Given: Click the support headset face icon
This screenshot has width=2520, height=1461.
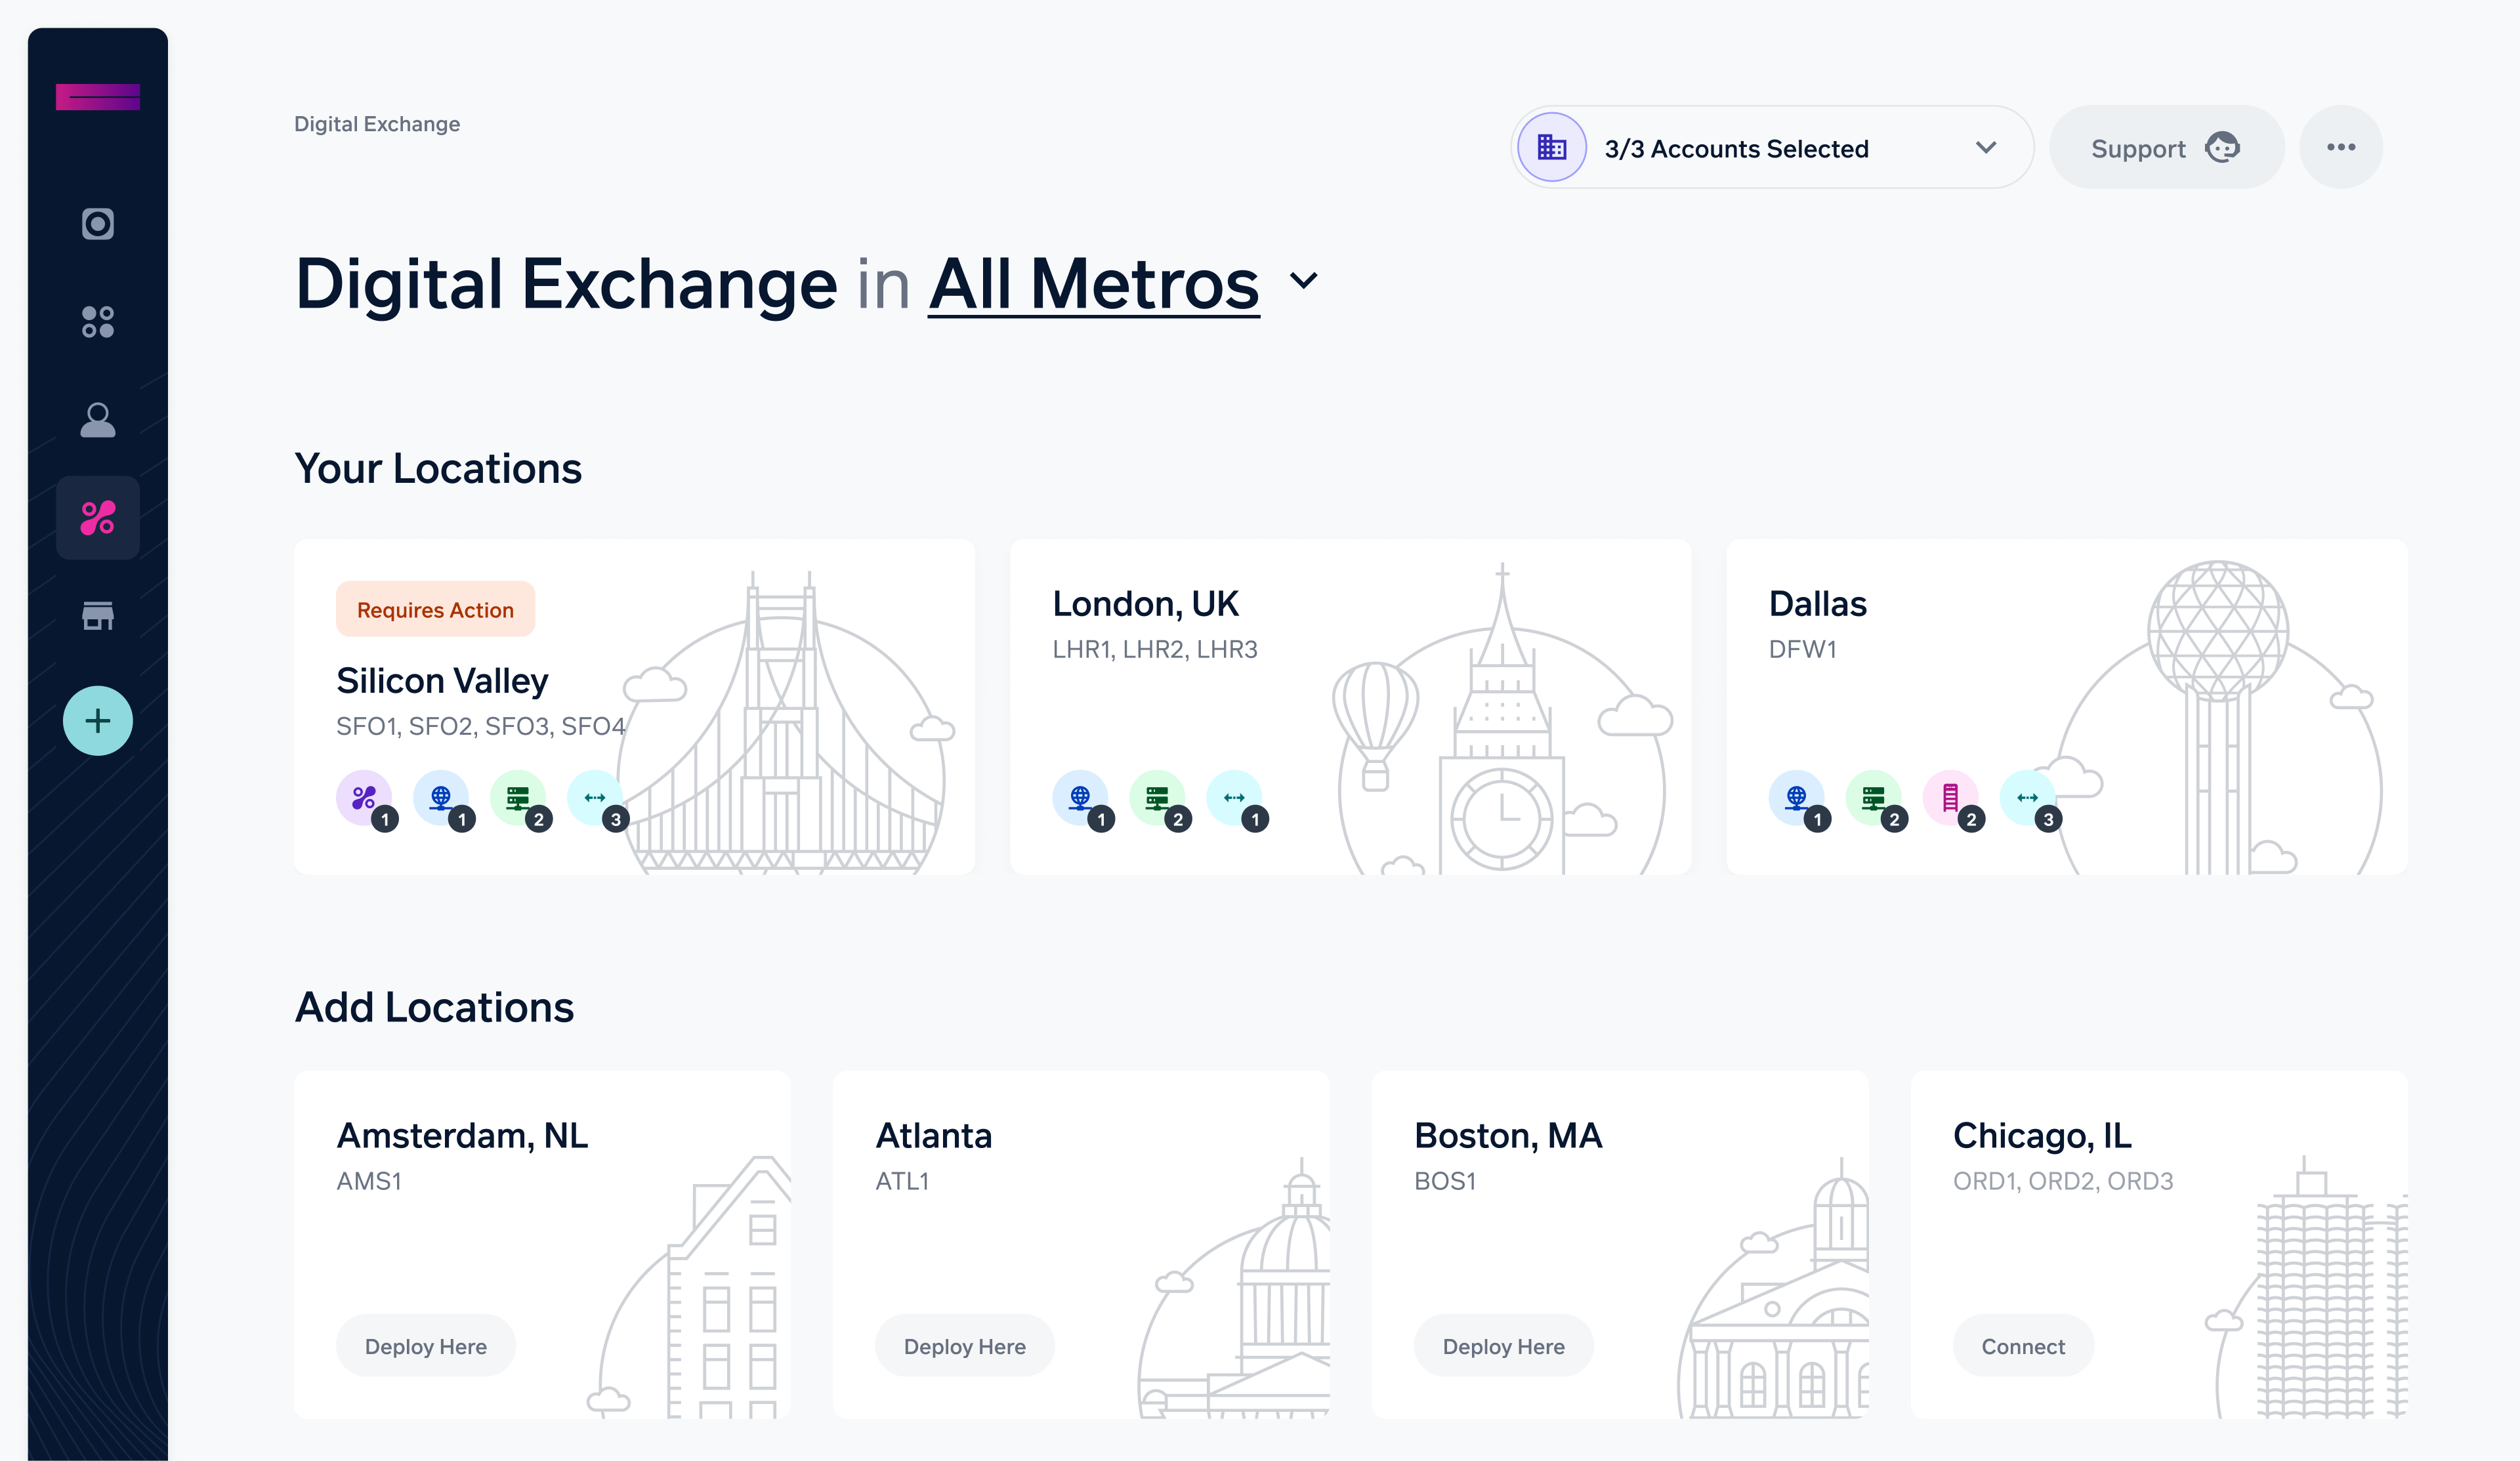Looking at the screenshot, I should click(x=2222, y=148).
